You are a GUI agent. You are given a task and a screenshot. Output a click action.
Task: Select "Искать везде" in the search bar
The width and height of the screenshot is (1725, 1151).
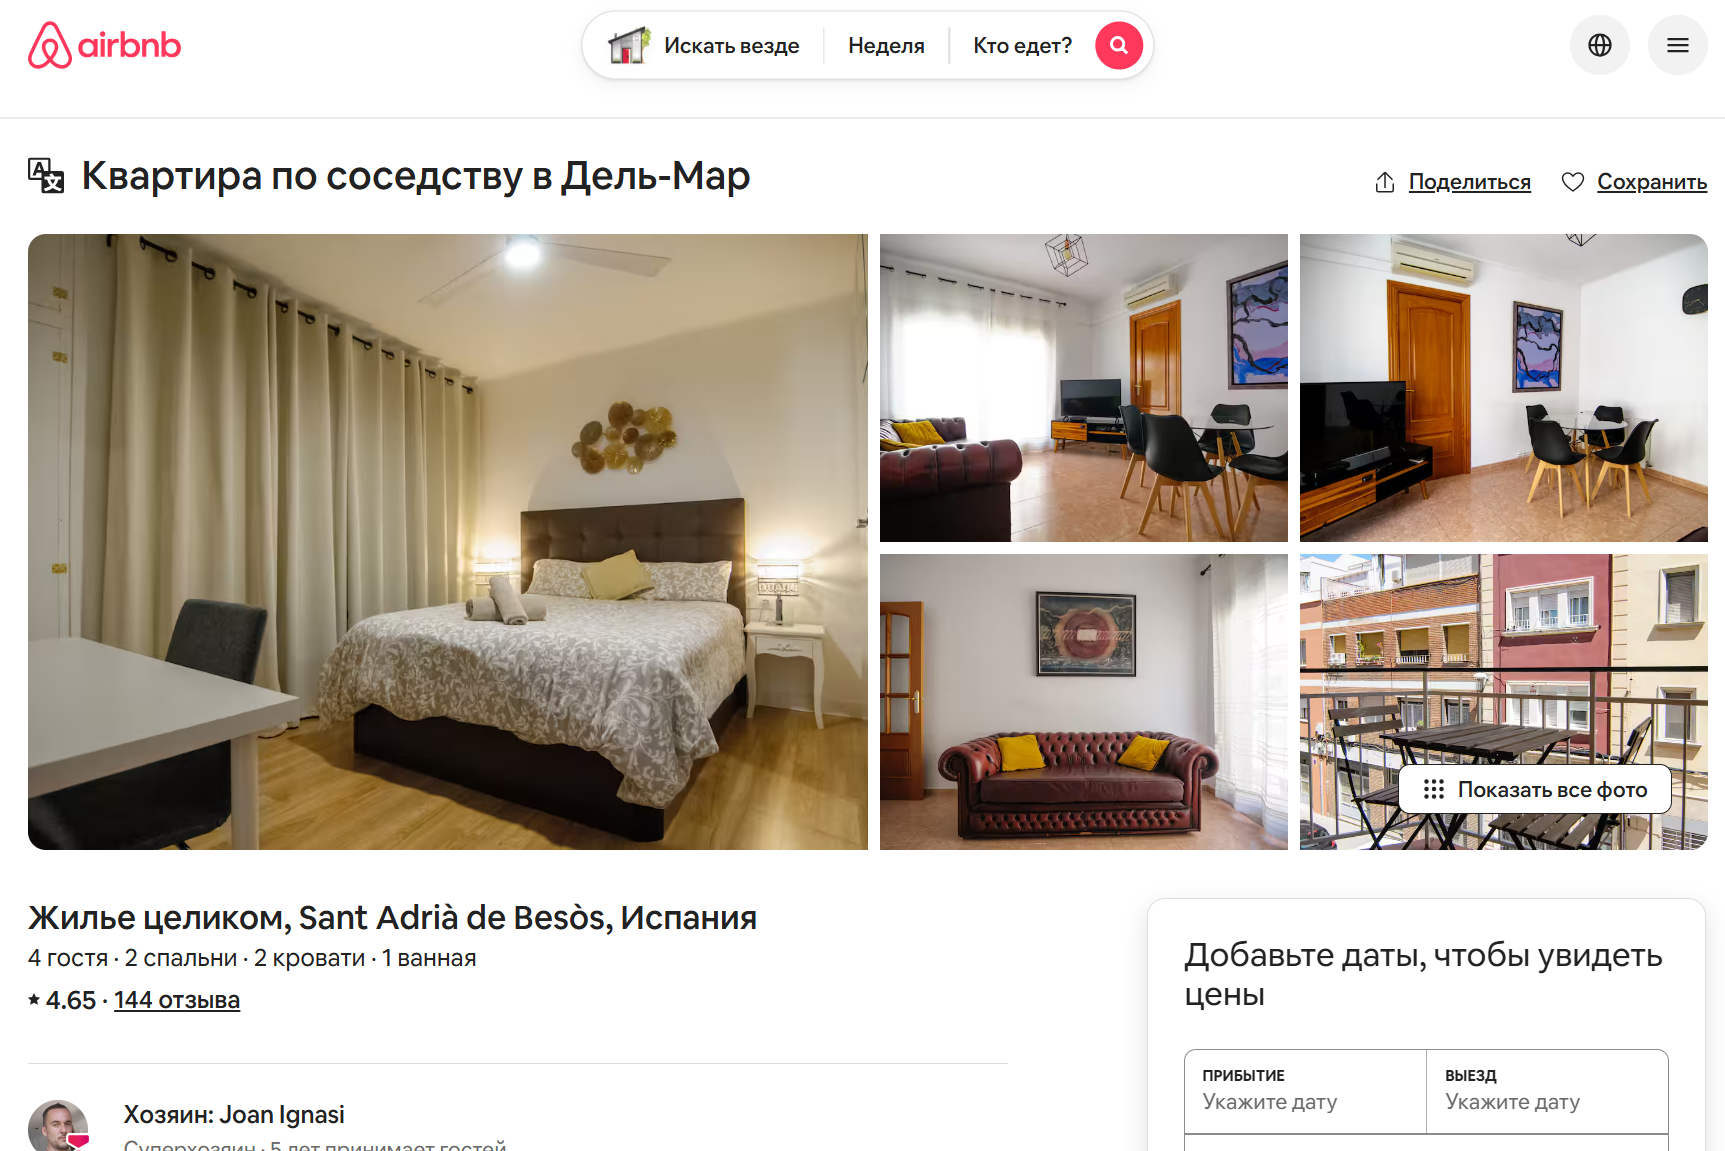coord(731,45)
